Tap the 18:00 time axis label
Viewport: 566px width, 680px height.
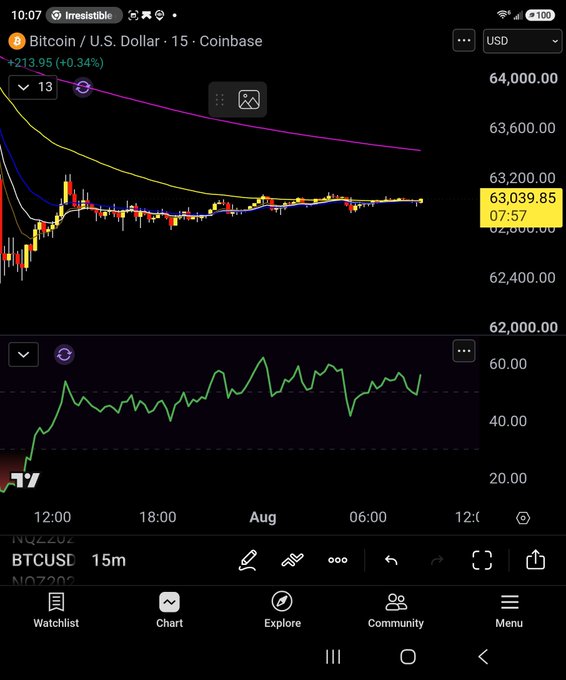tap(158, 517)
